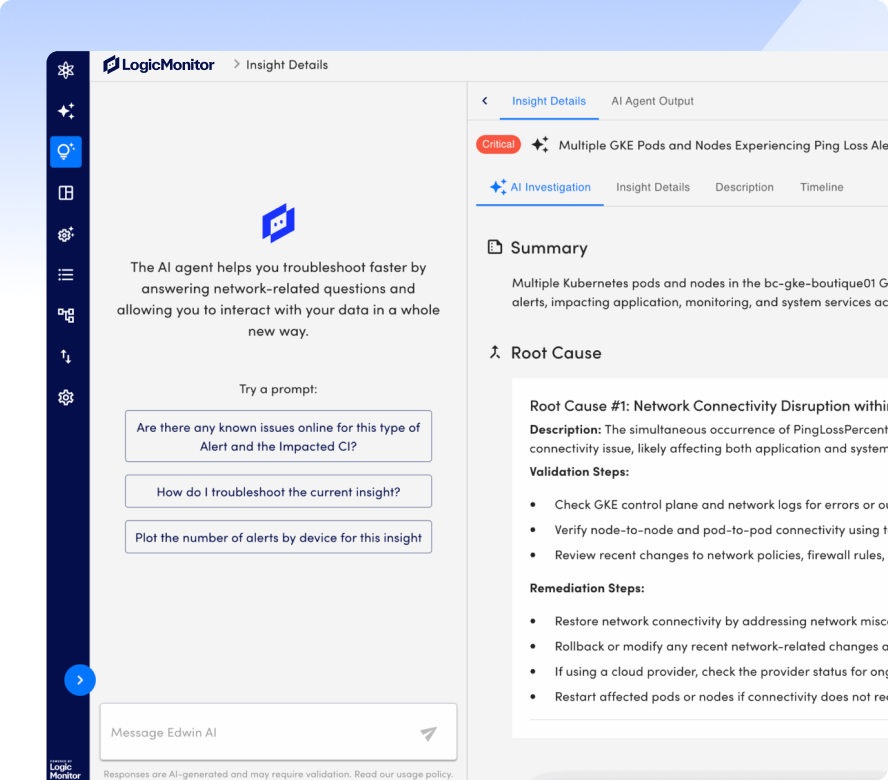
Task: Open the dashboard layout sidebar icon
Action: click(x=66, y=193)
